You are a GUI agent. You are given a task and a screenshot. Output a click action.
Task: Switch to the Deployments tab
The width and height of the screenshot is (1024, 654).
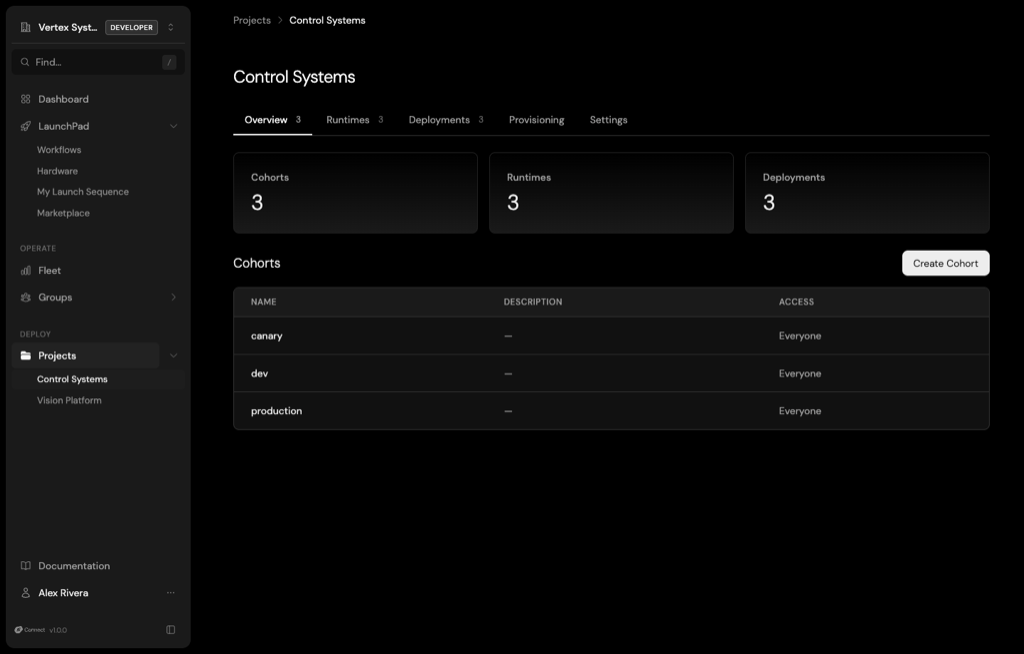[446, 120]
